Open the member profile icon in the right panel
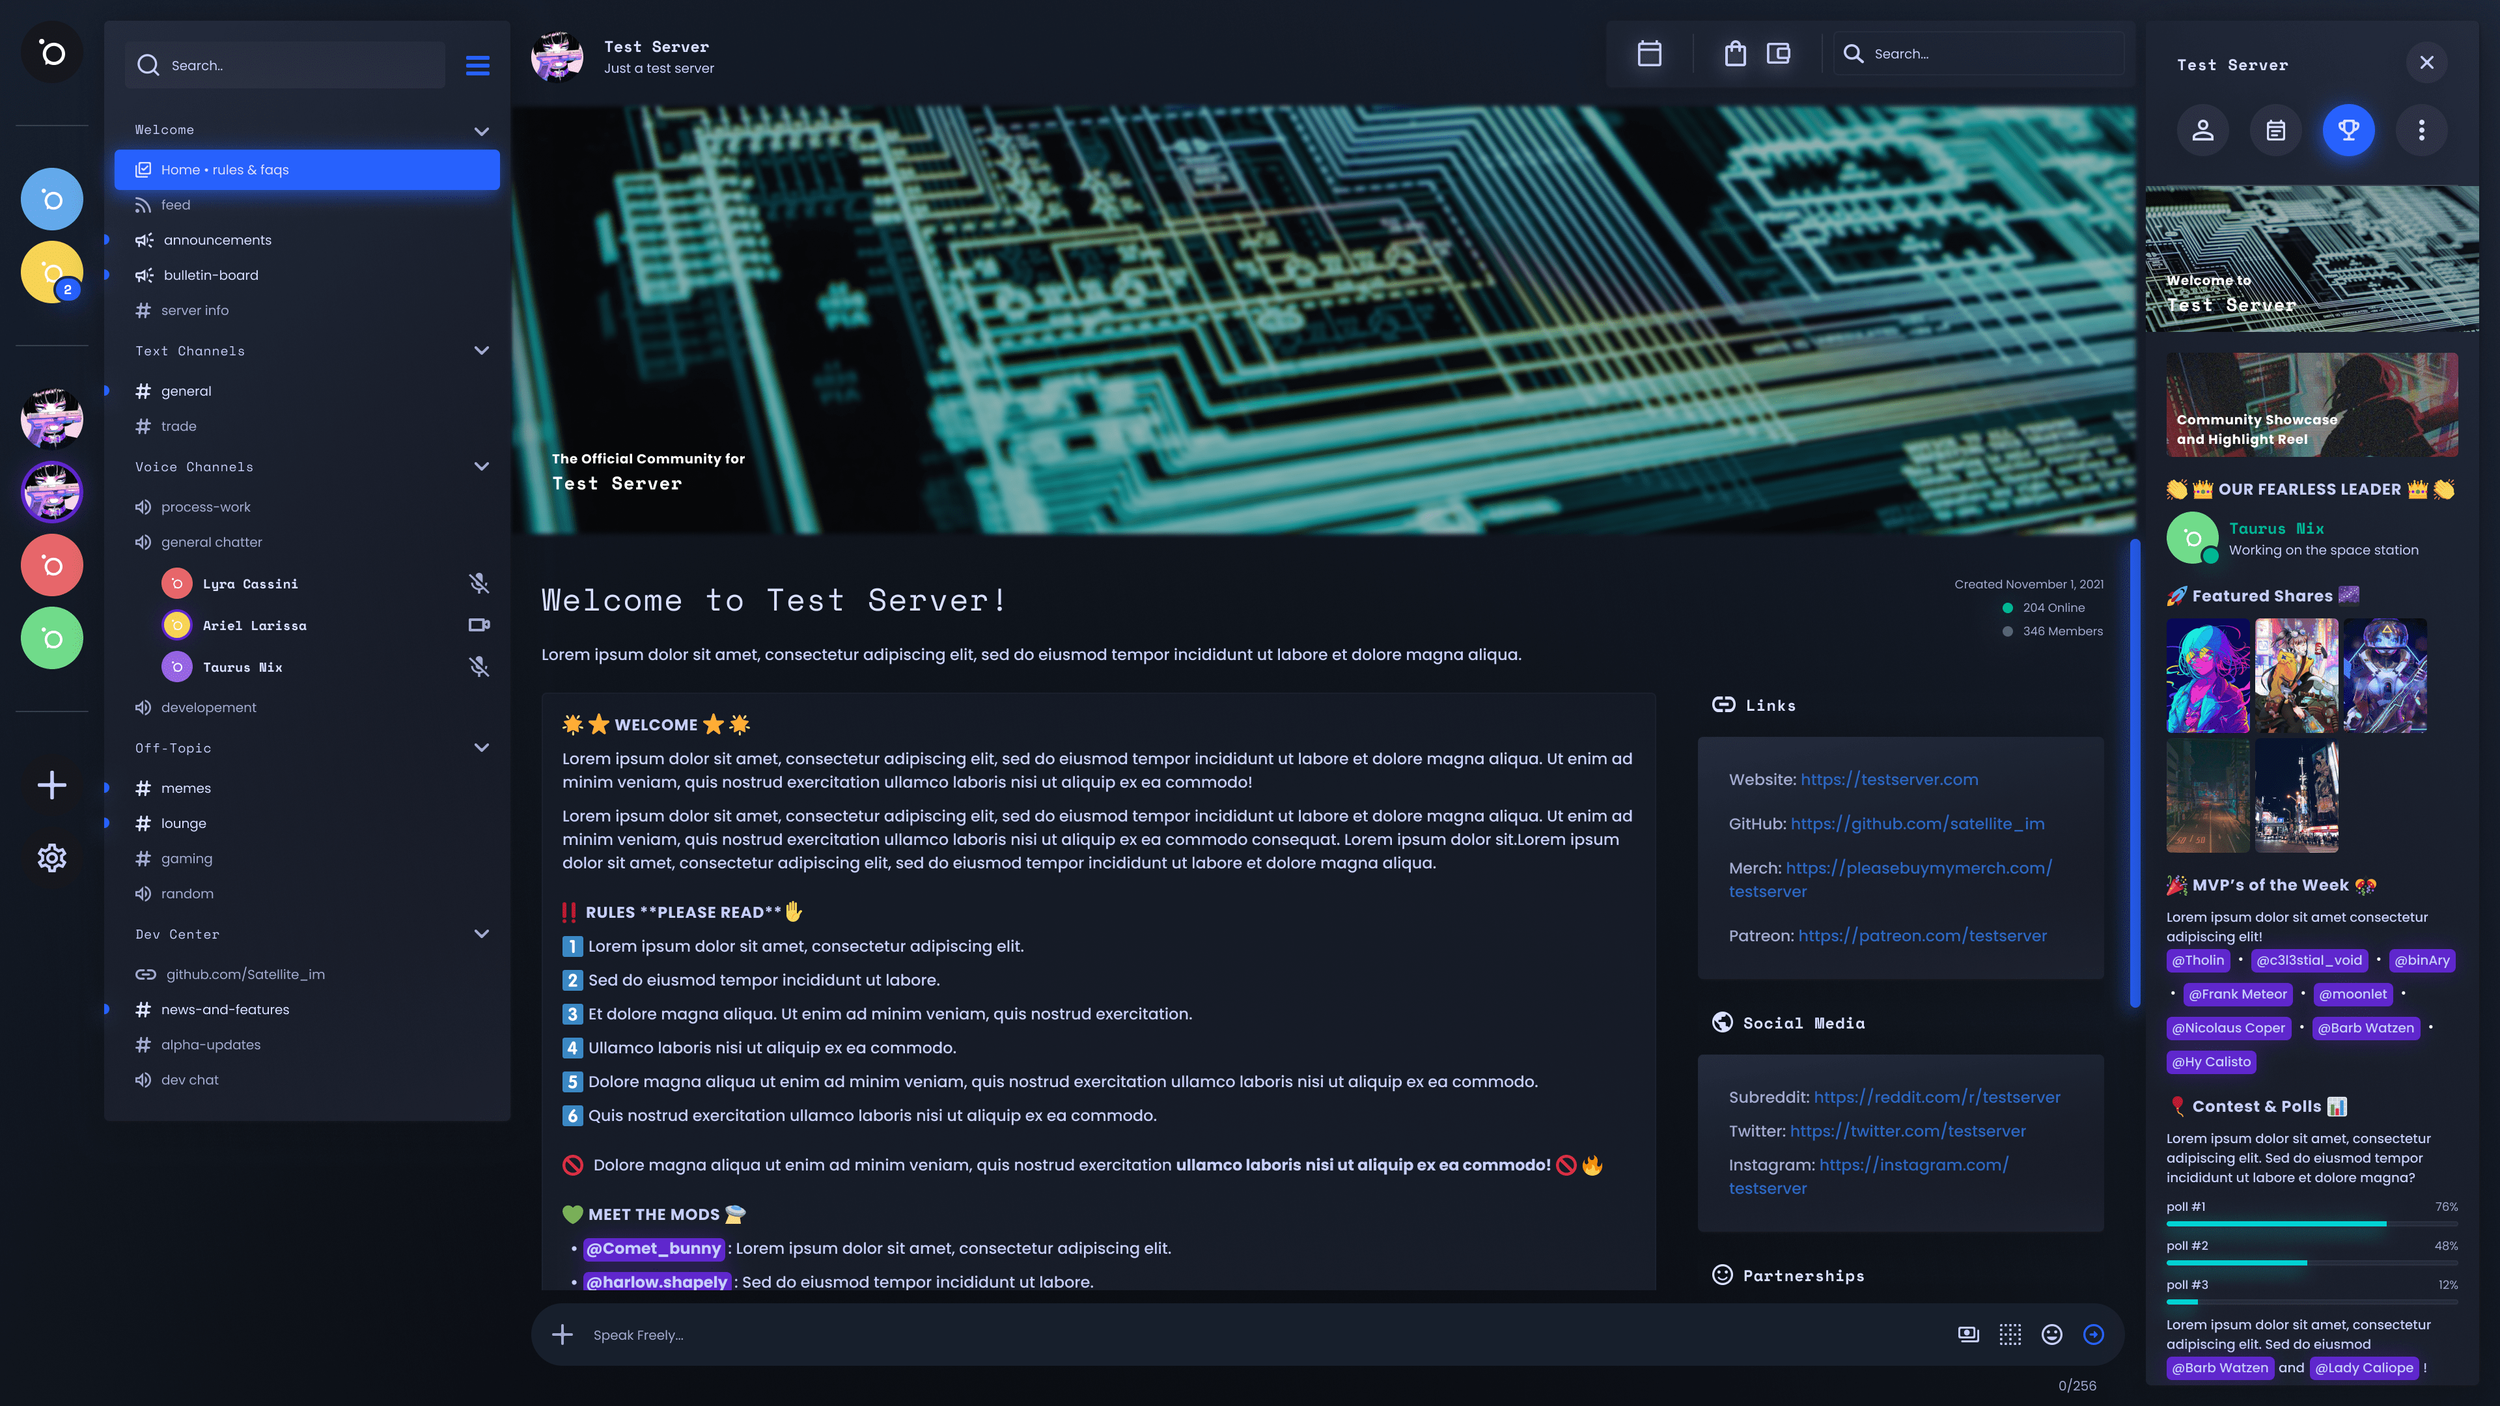Screen dimensions: 2500x1406 tap(2203, 130)
